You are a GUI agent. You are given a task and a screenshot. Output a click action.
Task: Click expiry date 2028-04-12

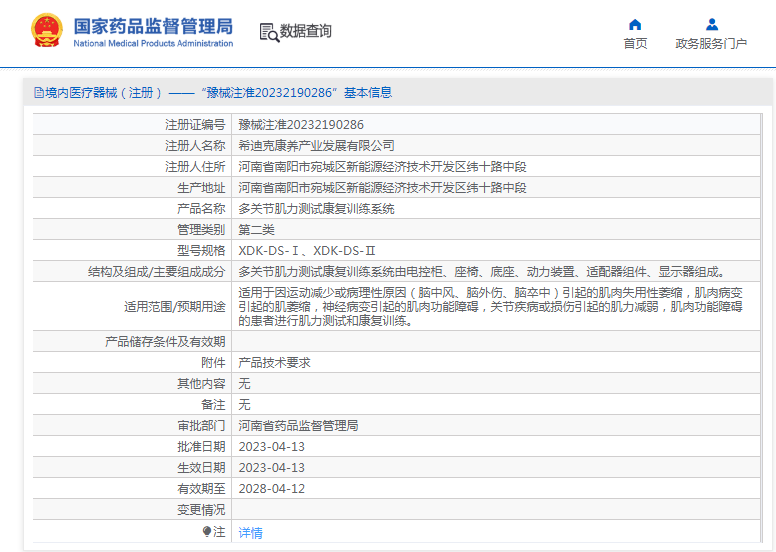tap(272, 489)
